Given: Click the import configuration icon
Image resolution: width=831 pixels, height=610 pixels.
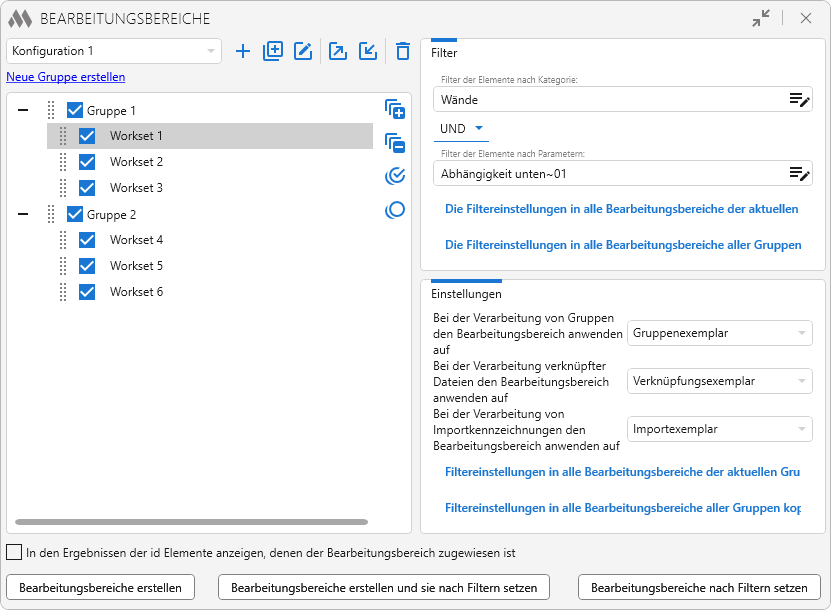Looking at the screenshot, I should [x=368, y=51].
